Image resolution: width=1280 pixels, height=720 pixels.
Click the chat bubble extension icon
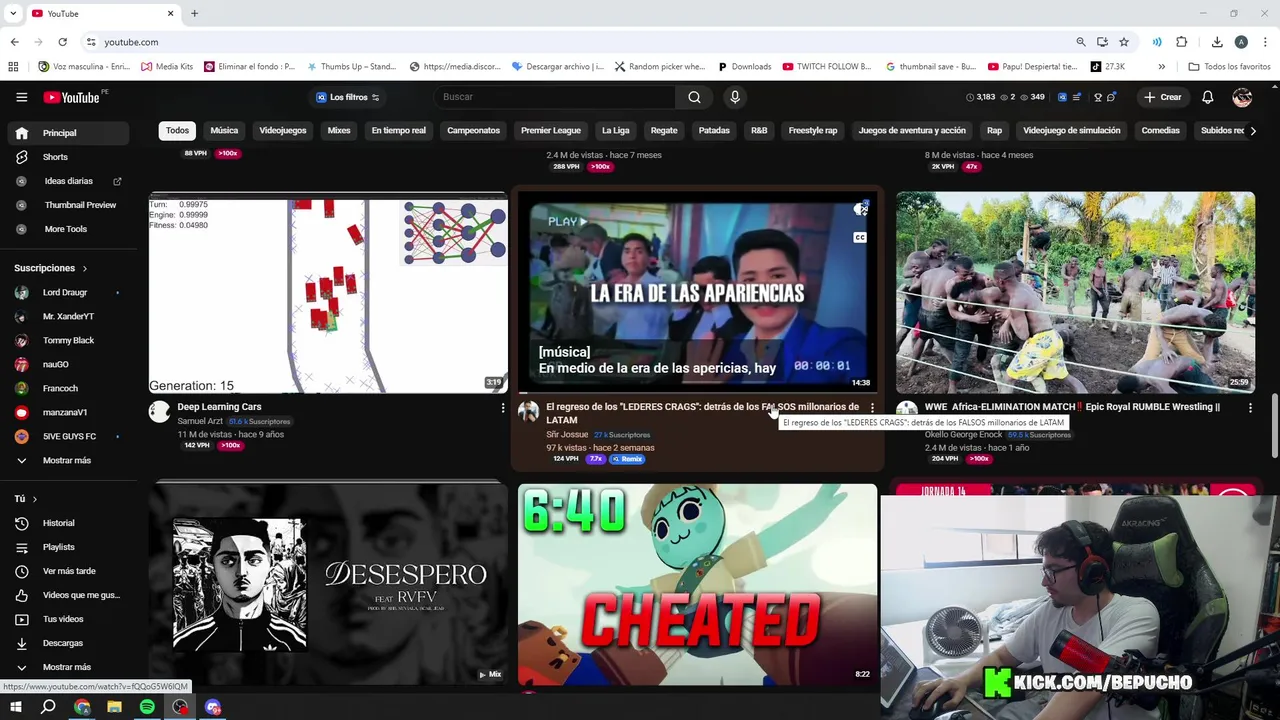pyautogui.click(x=1111, y=97)
